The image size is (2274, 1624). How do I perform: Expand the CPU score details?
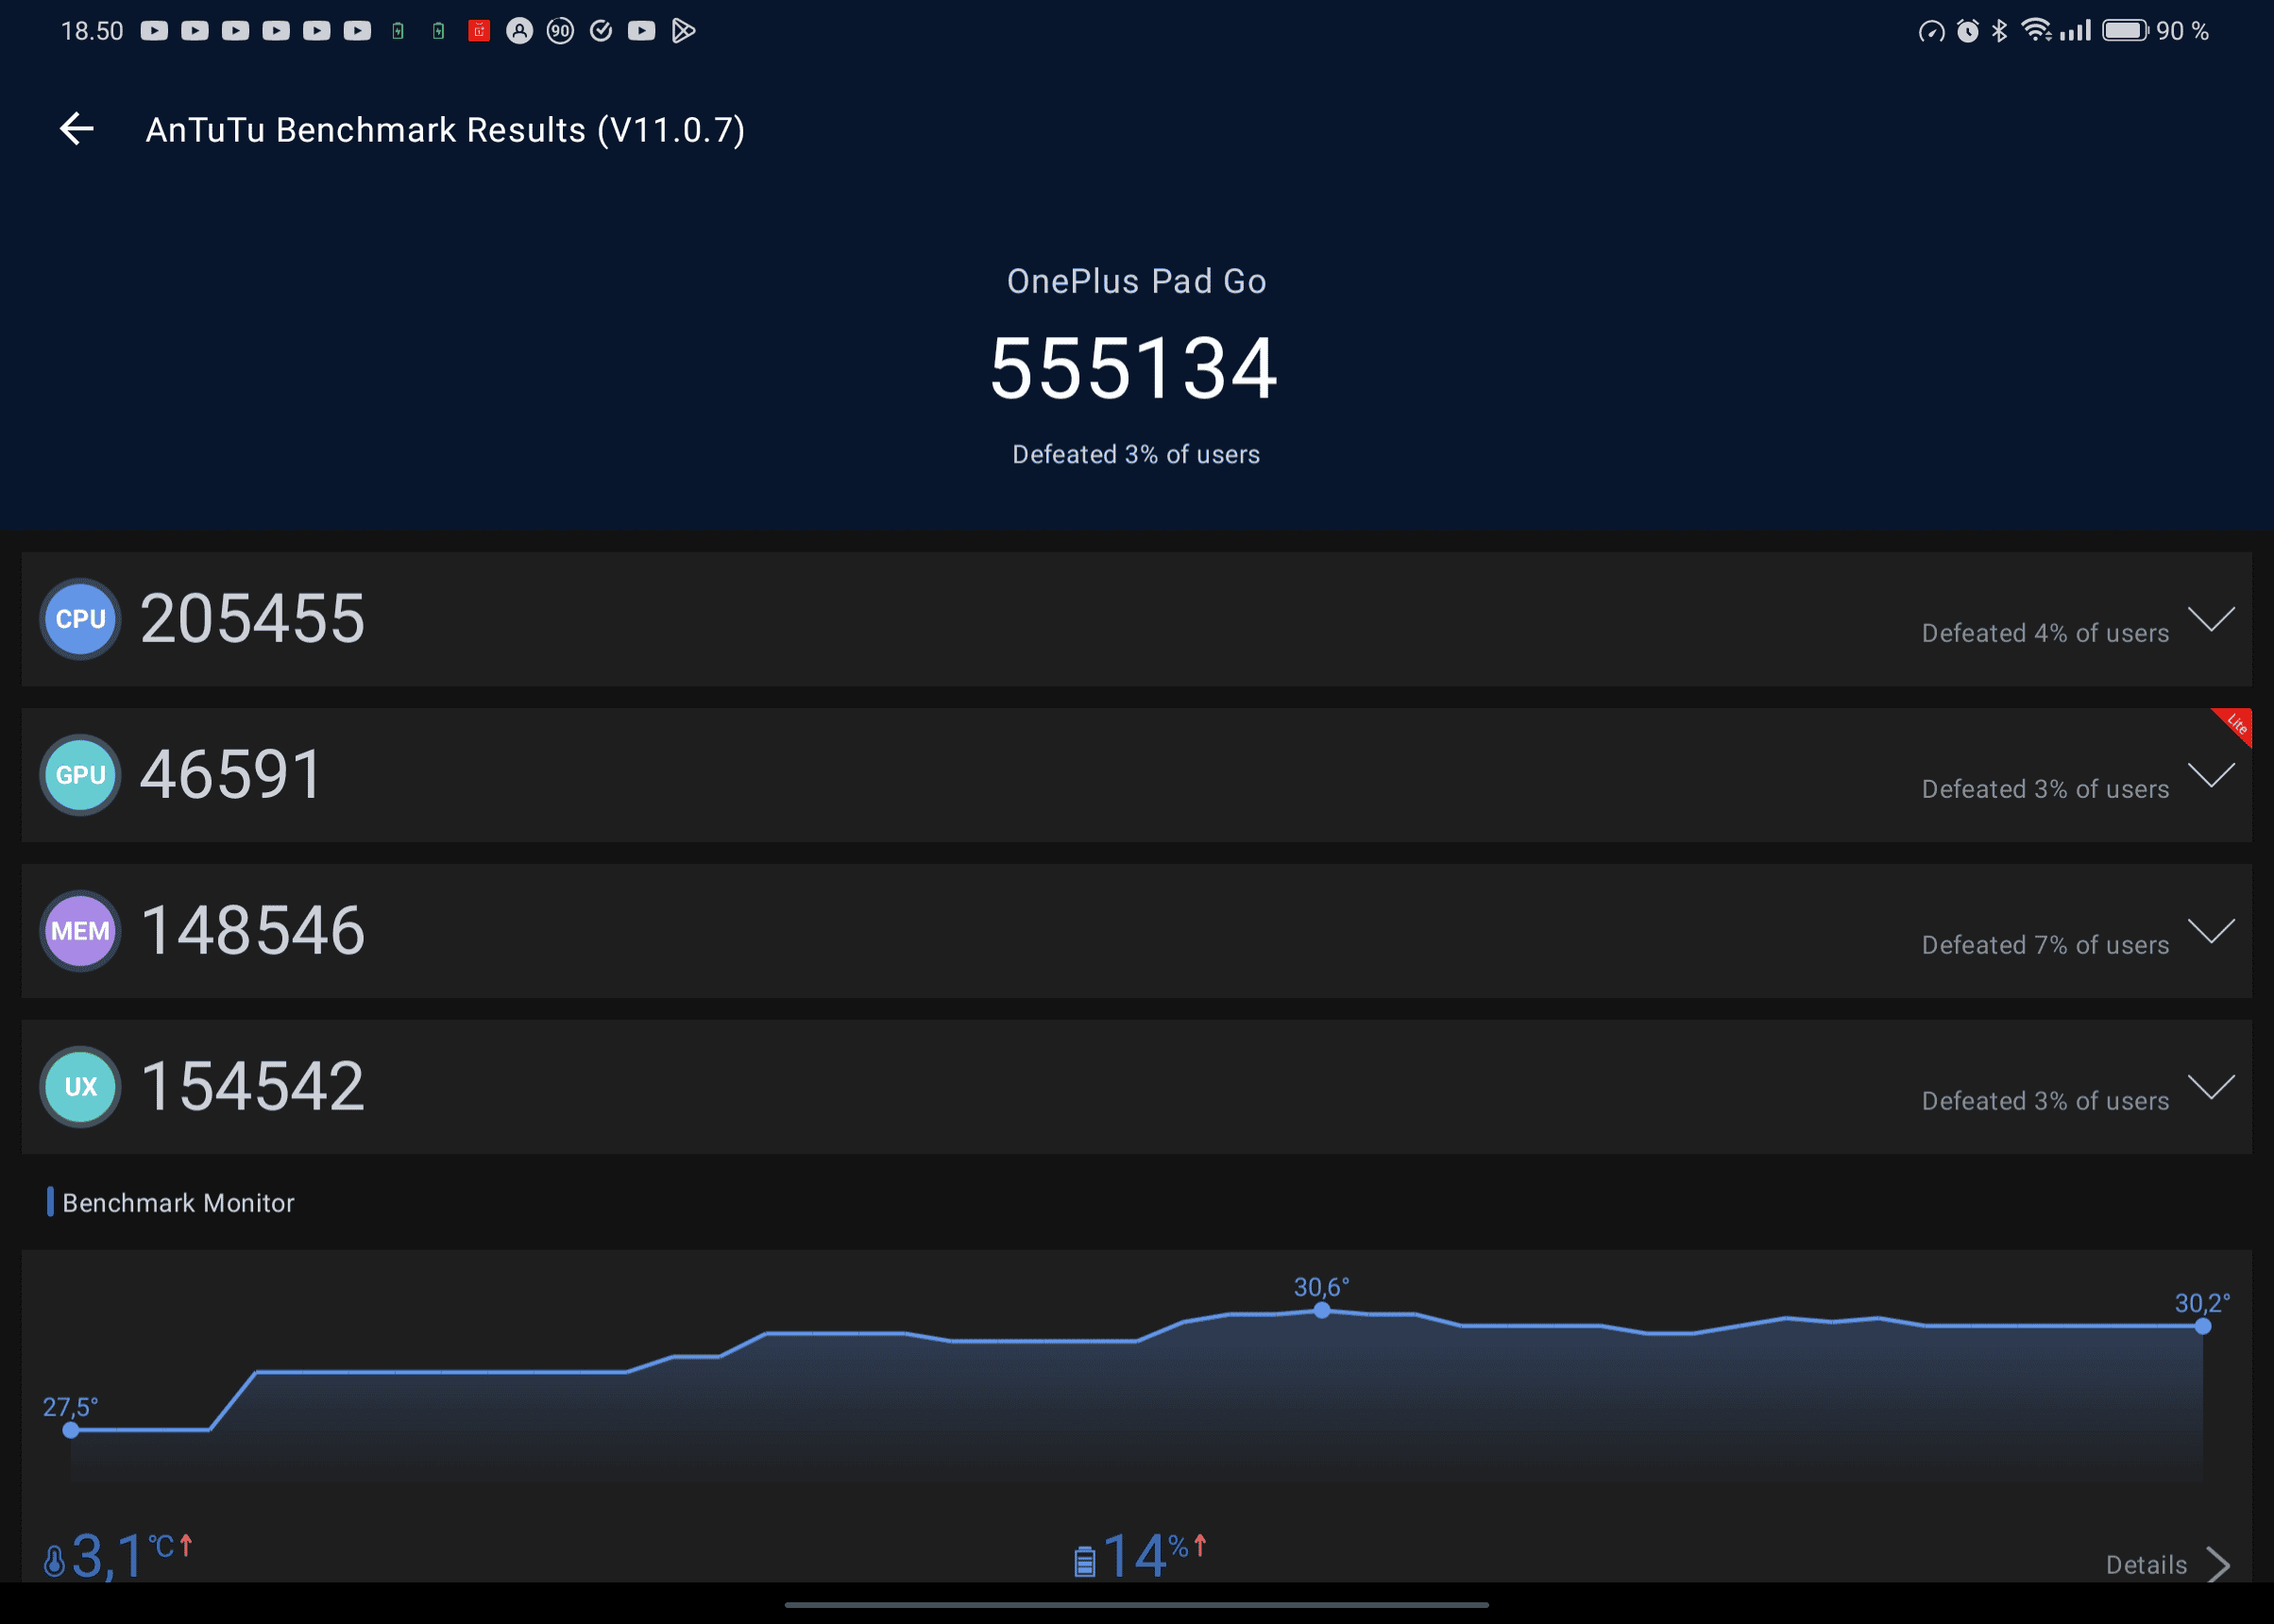2211,619
